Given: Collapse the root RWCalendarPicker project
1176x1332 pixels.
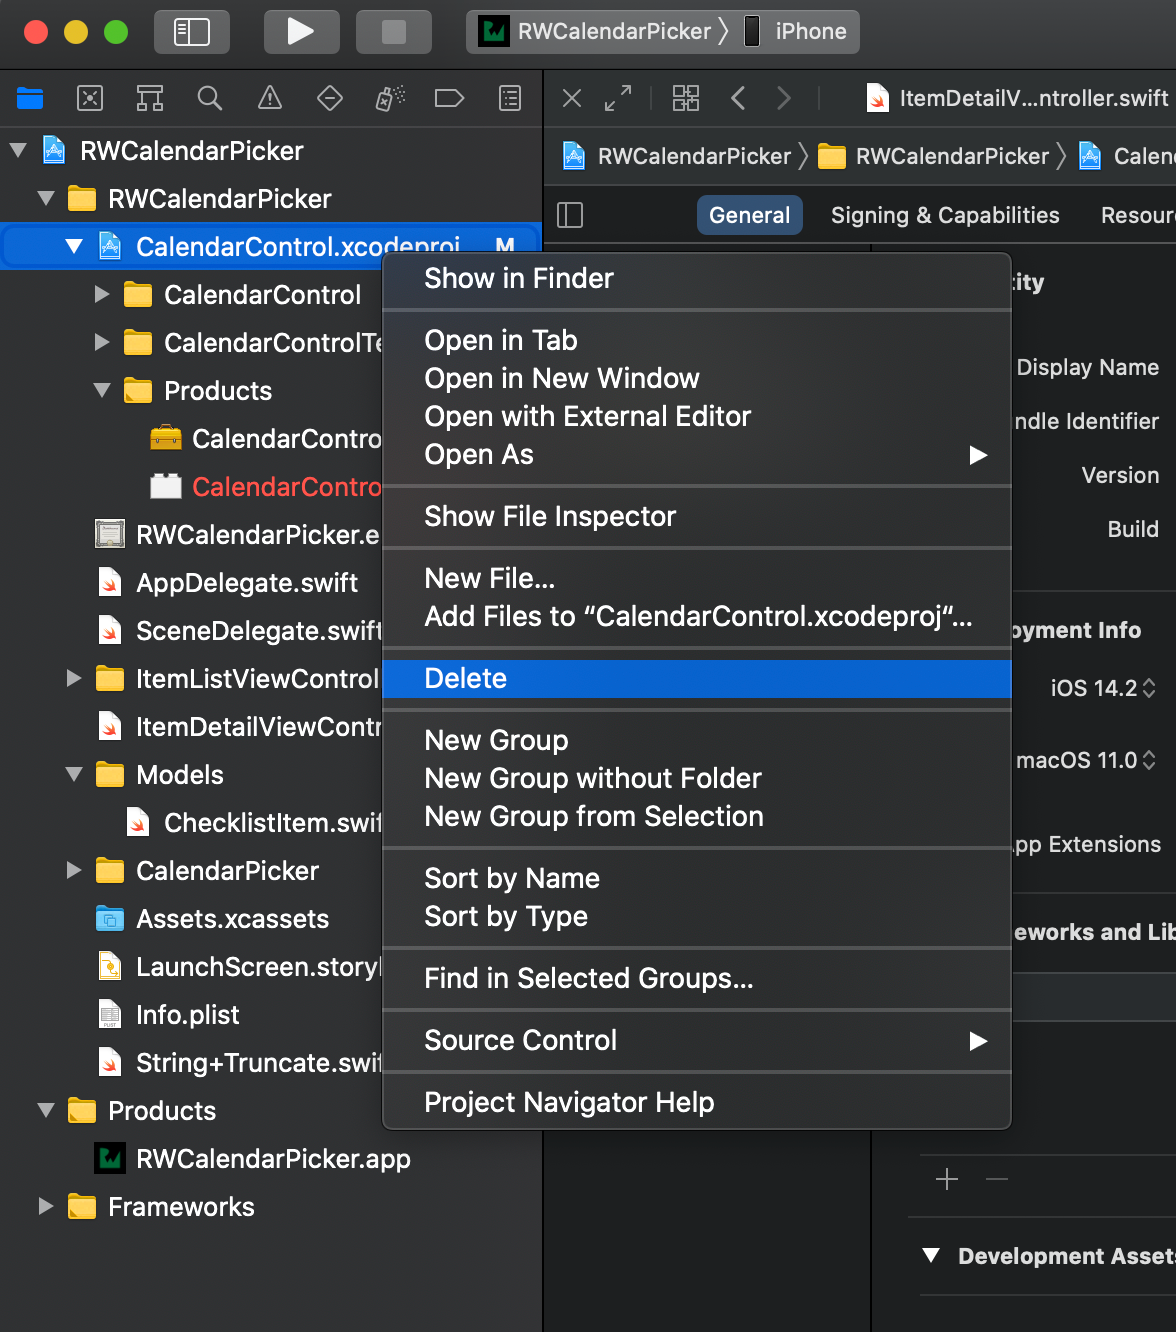Looking at the screenshot, I should 18,151.
